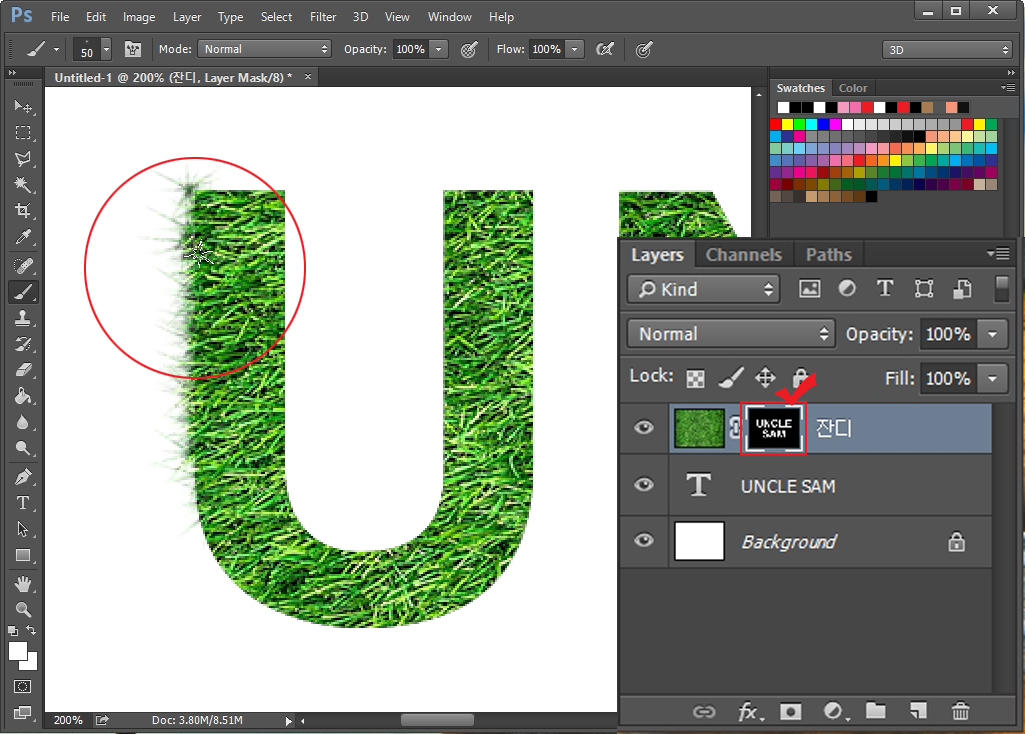Toggle pixel layer filter
This screenshot has height=734, width=1025.
pos(809,289)
